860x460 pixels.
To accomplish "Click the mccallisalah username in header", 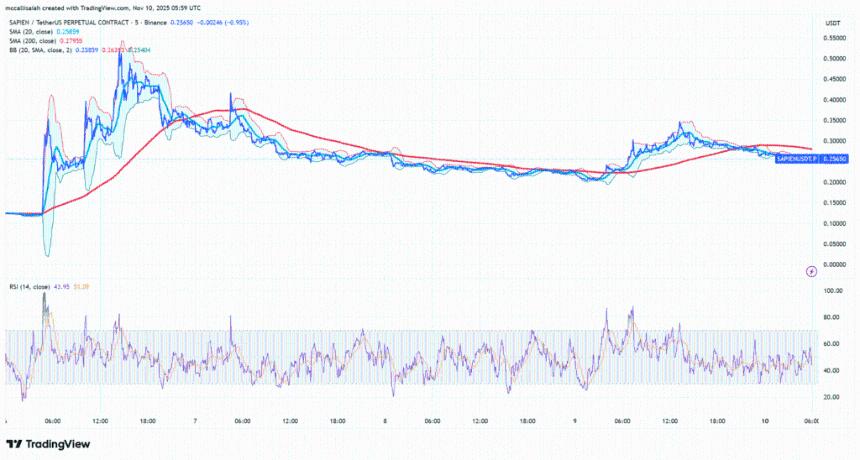I will (30, 9).
